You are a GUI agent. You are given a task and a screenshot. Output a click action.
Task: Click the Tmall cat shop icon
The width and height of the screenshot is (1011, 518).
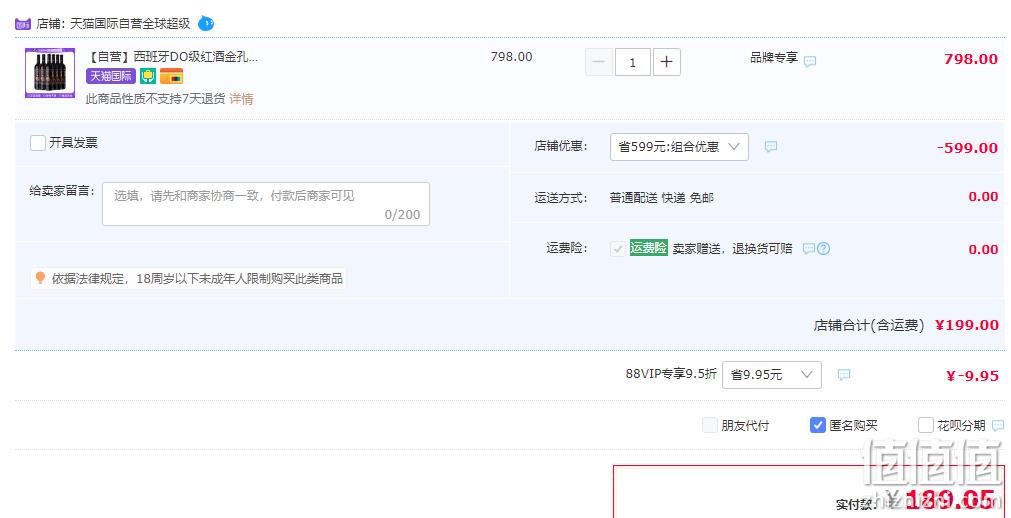click(x=23, y=25)
